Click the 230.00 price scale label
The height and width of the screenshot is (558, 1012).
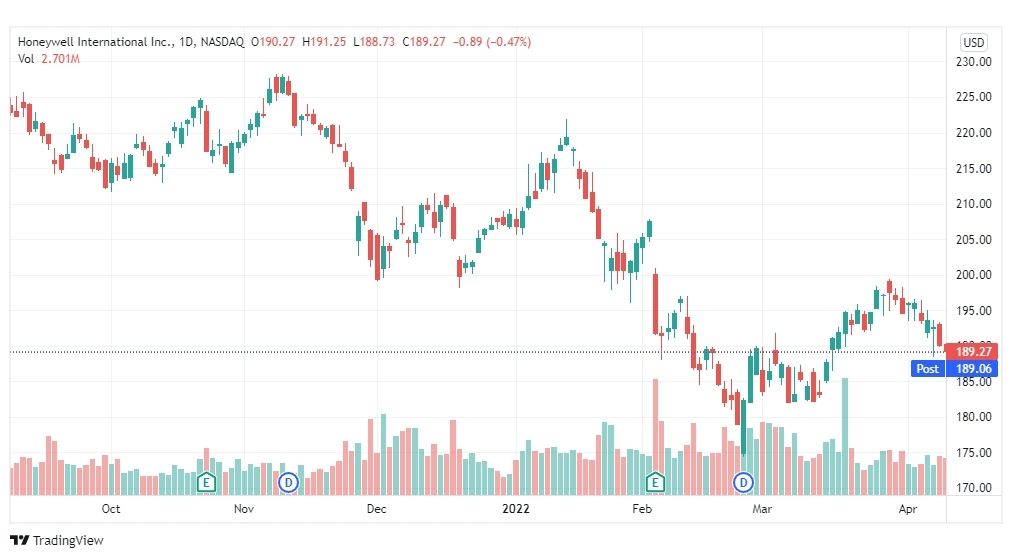(973, 62)
